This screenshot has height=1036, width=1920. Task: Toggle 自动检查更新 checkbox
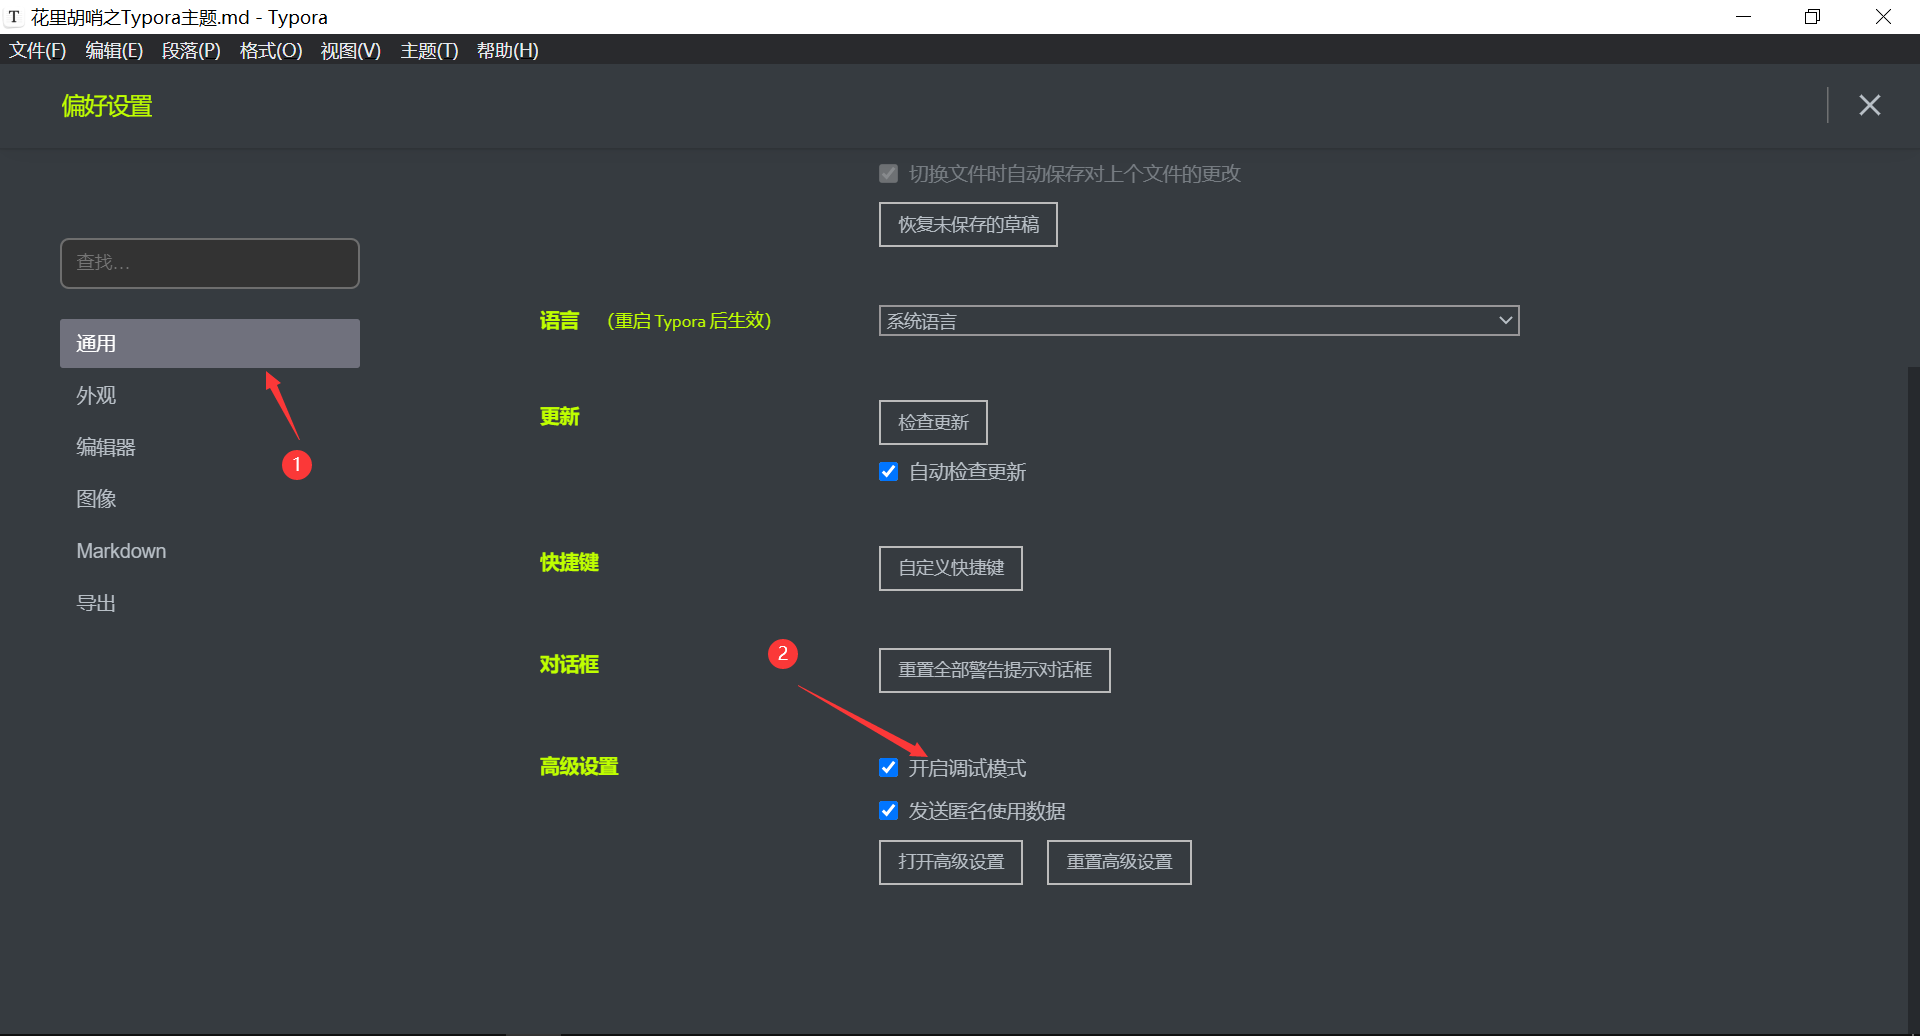coord(888,471)
